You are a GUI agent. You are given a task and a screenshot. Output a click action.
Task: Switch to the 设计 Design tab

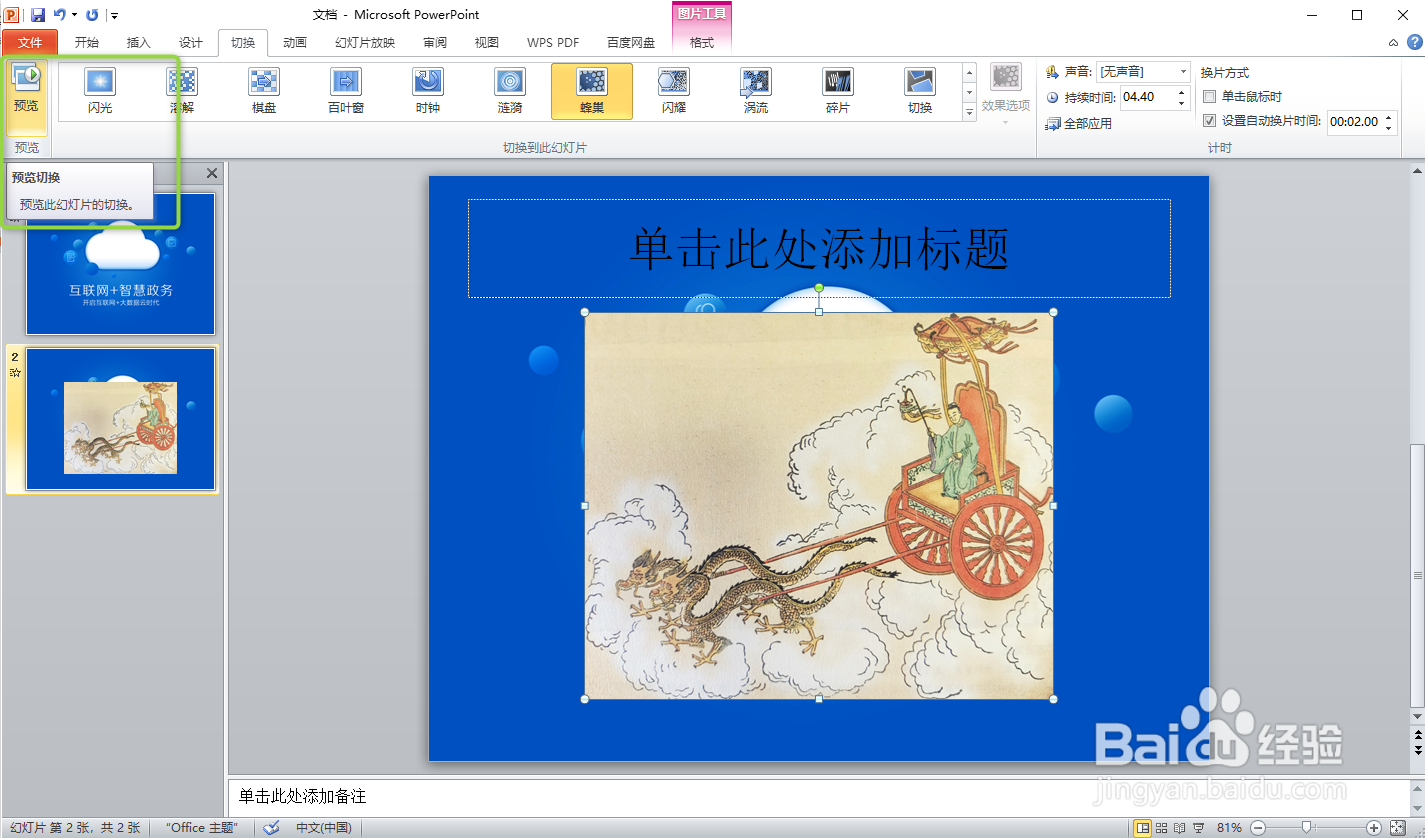(191, 43)
